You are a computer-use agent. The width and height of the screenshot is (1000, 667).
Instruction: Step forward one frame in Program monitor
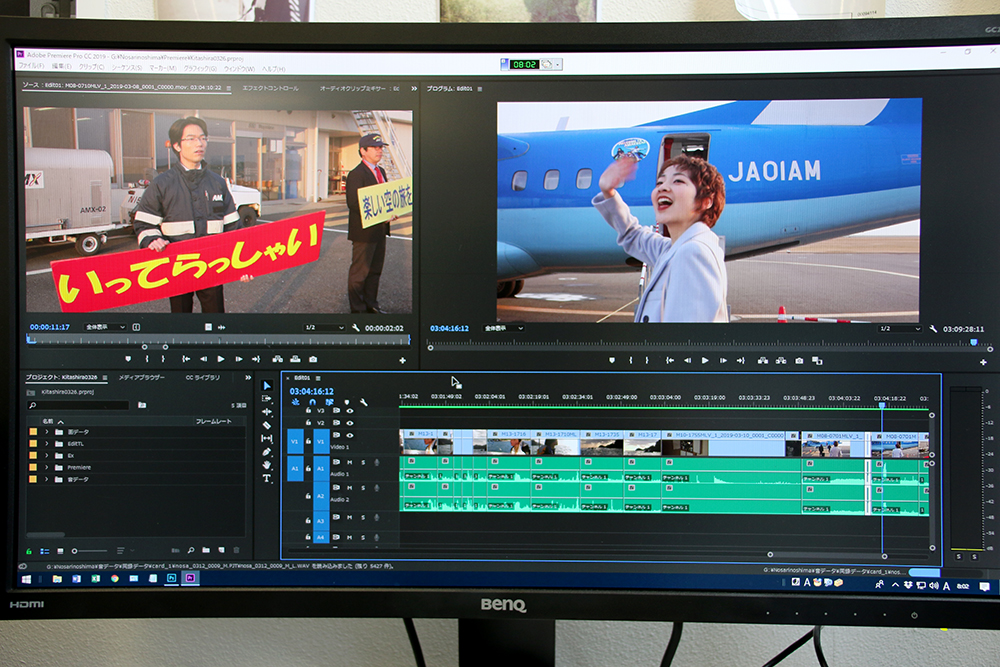click(x=723, y=361)
